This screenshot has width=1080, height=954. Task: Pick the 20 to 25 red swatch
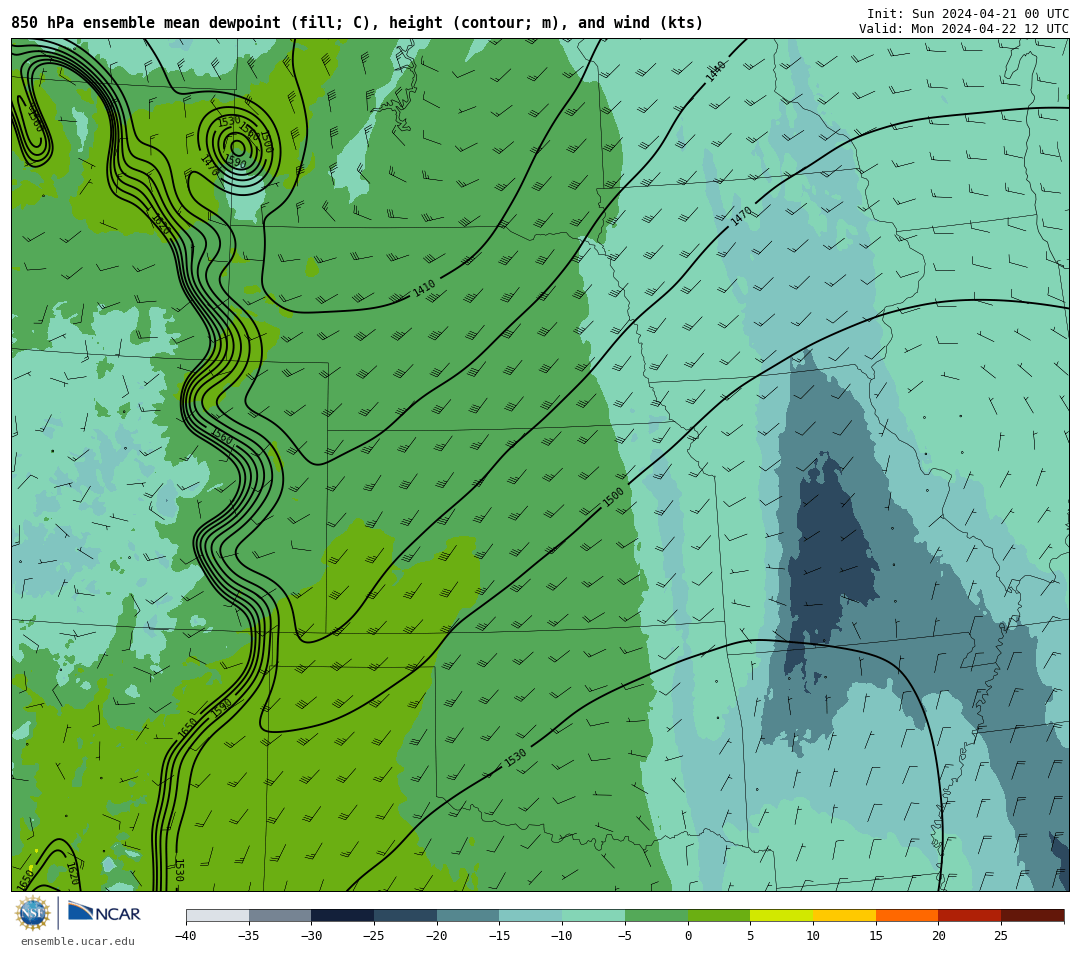(970, 915)
